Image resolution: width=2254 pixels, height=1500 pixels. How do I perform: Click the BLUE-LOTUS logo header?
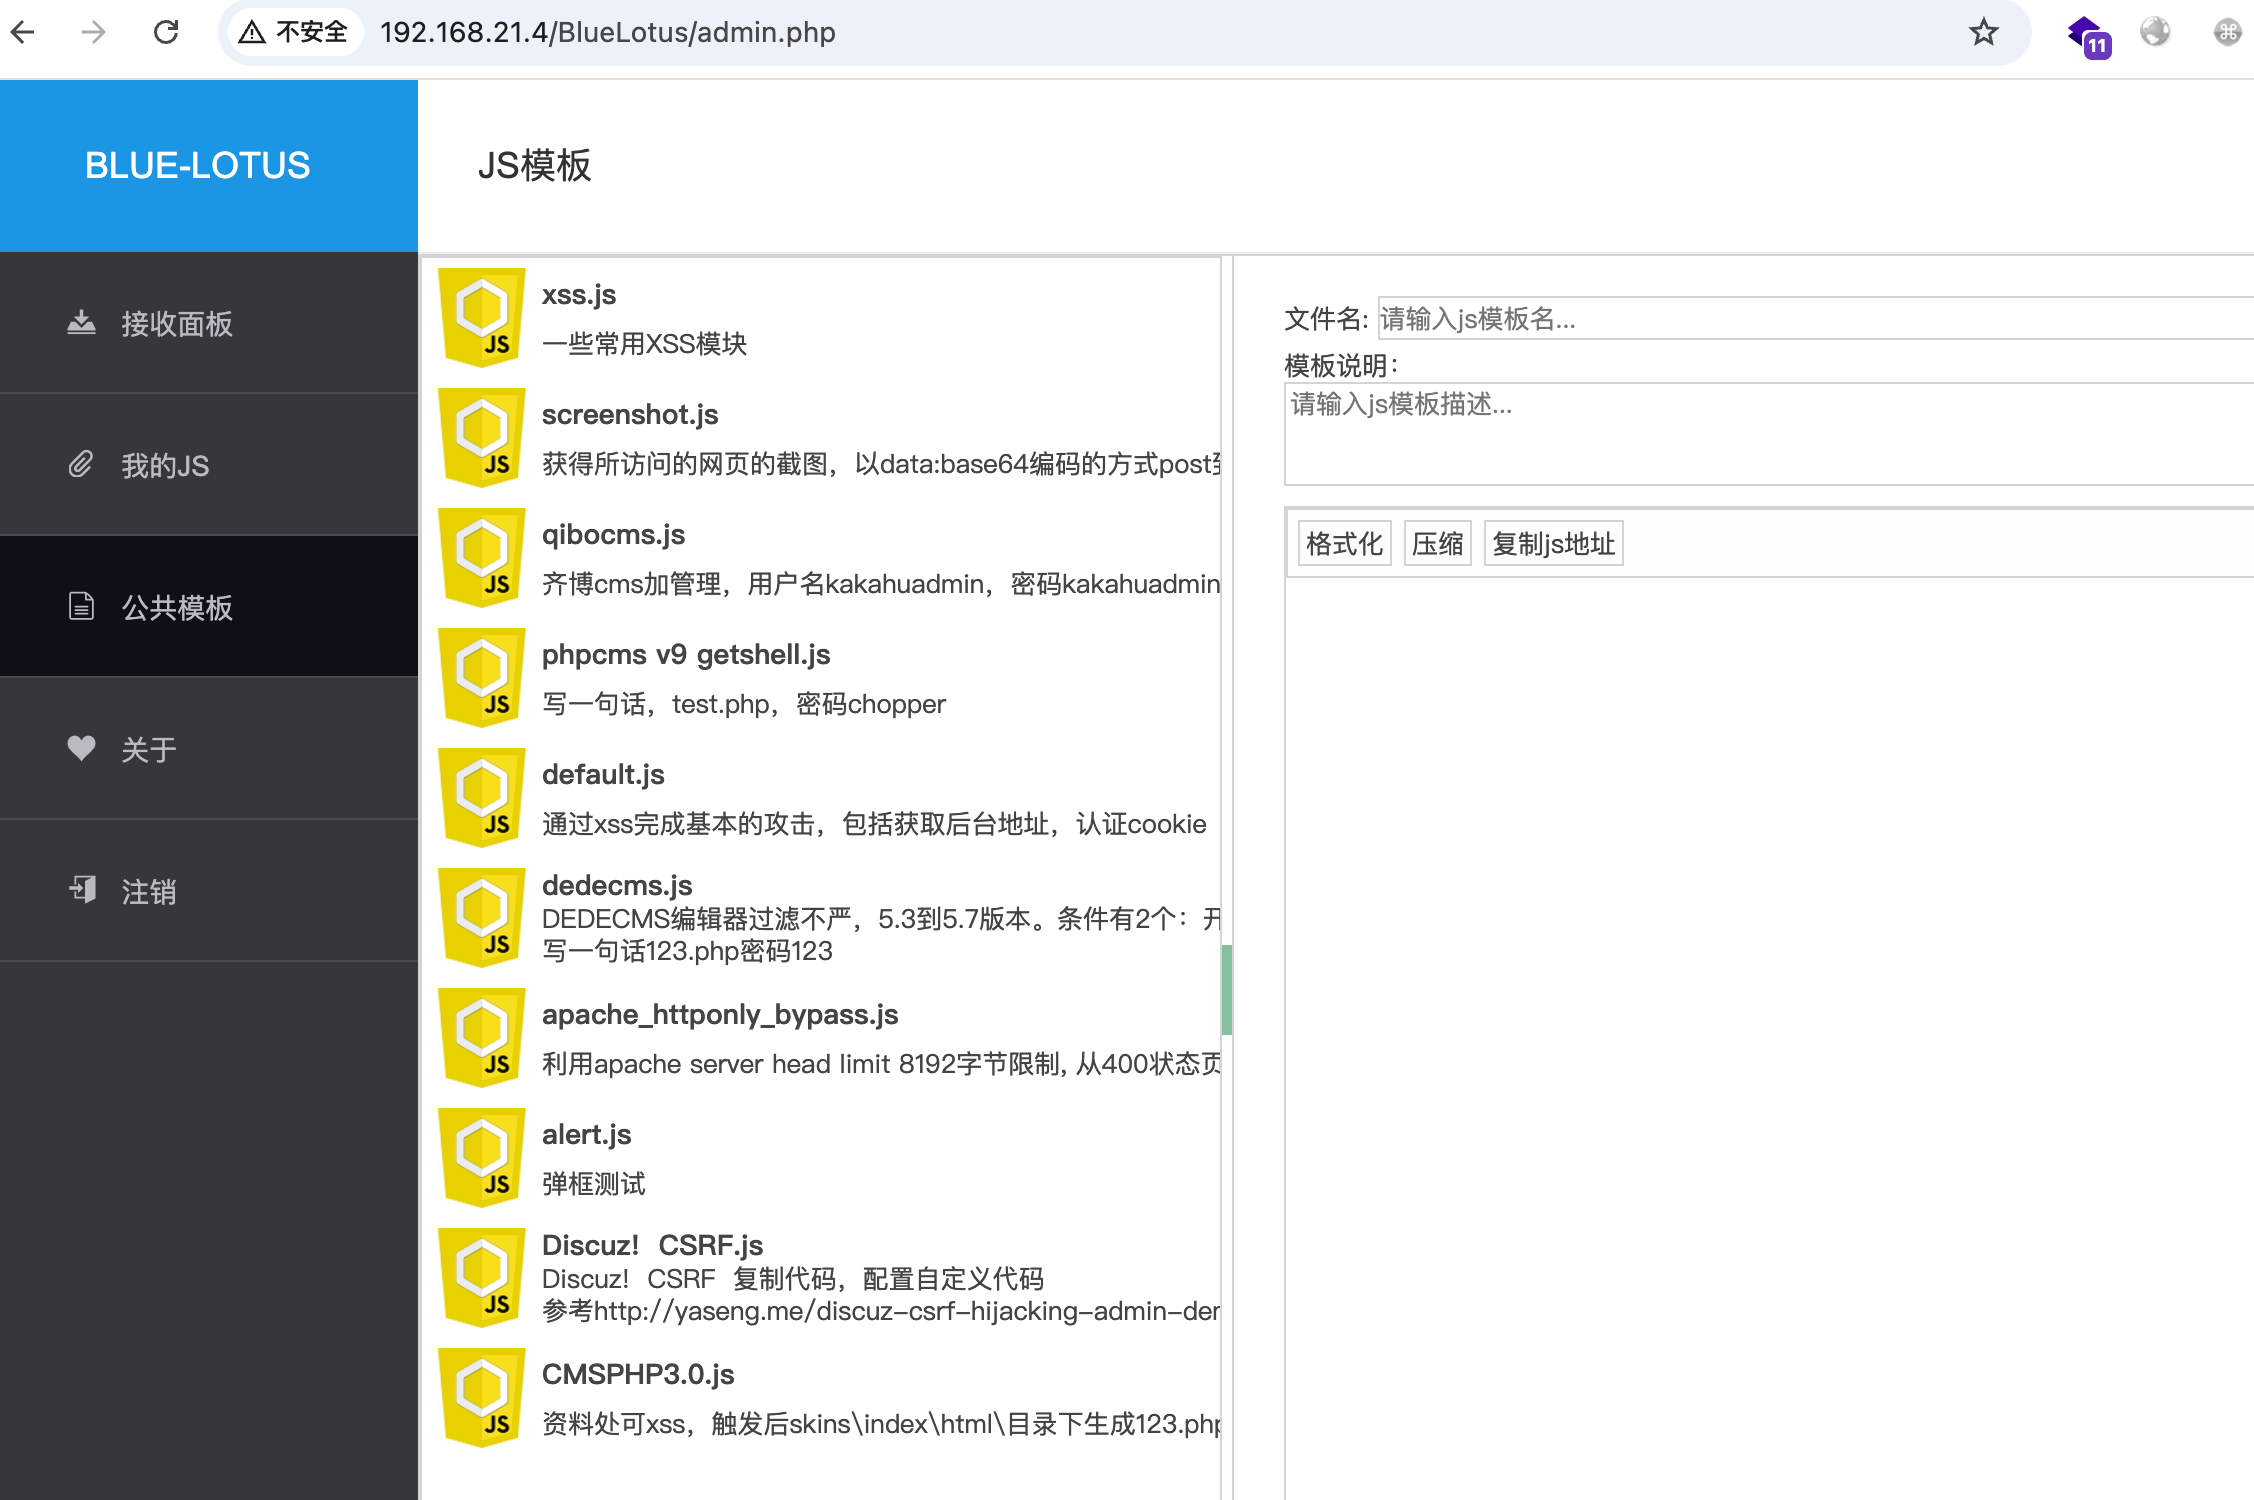[x=208, y=166]
